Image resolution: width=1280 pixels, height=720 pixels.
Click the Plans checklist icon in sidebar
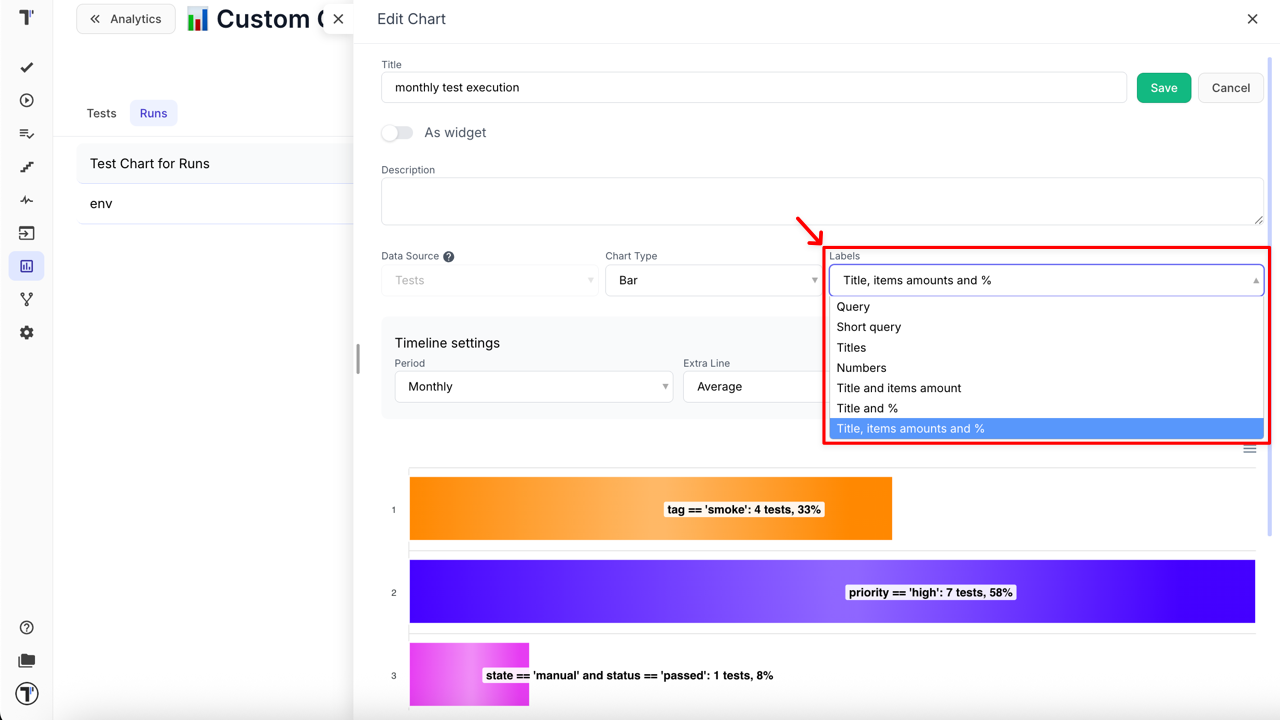pos(27,134)
